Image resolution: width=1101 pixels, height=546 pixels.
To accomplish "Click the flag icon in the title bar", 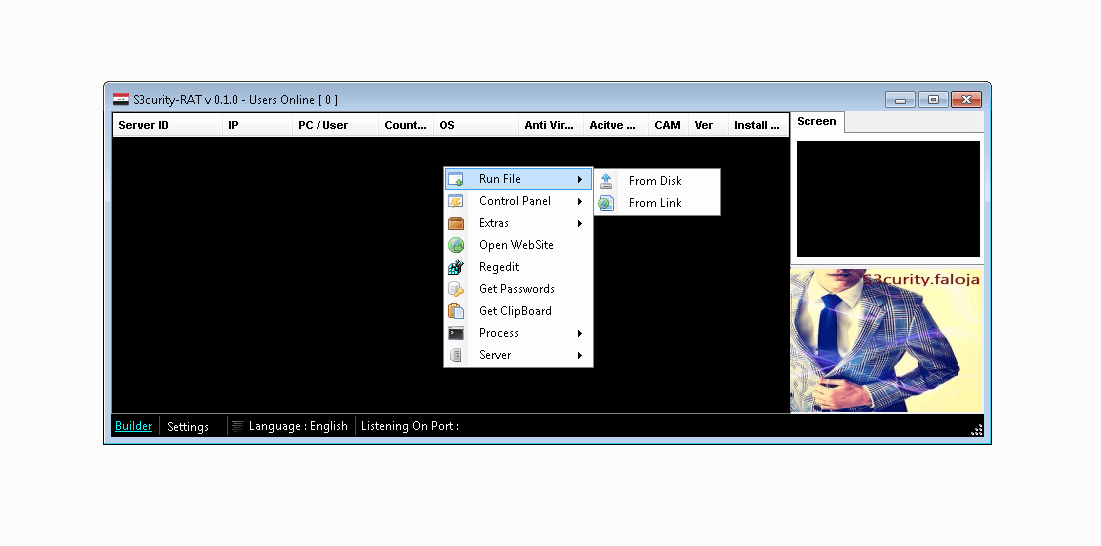I will [121, 99].
